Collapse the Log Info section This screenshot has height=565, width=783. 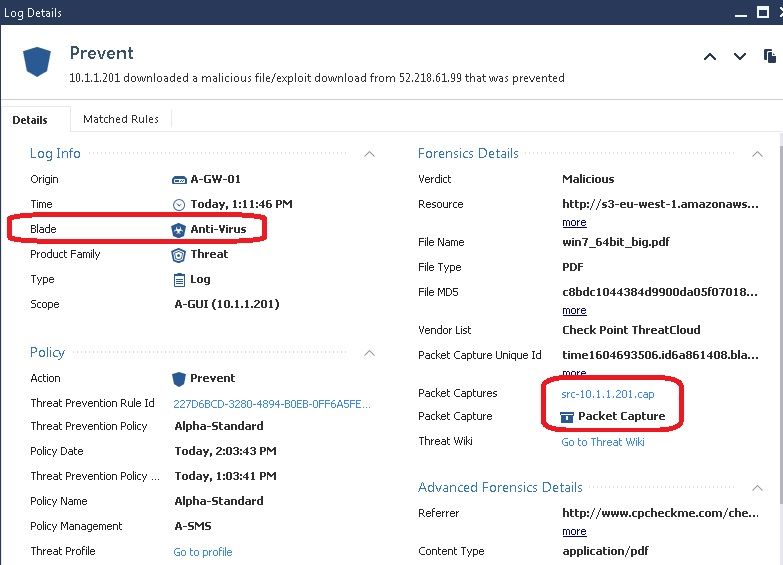[x=370, y=154]
